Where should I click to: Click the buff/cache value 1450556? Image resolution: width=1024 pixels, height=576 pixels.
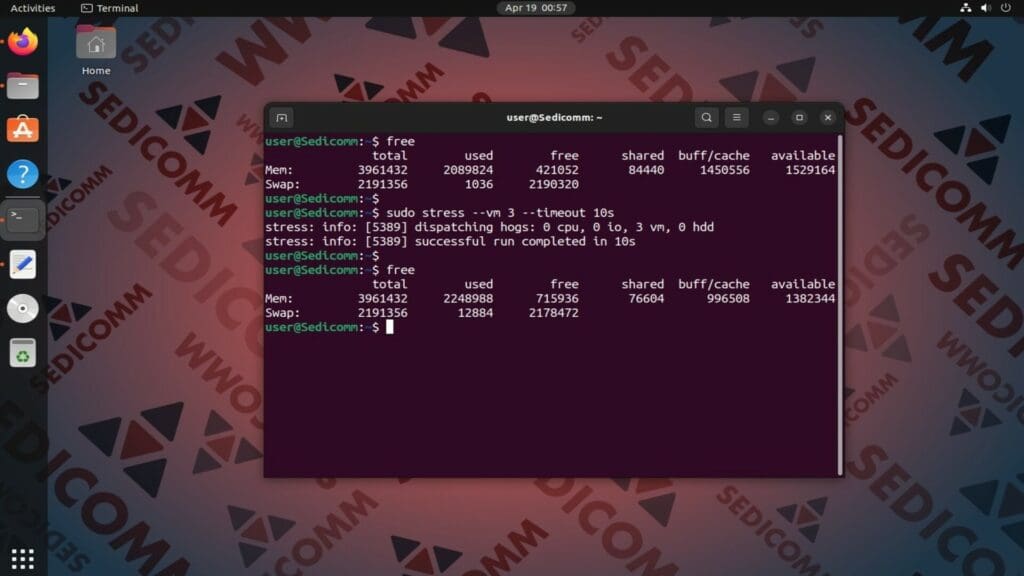pyautogui.click(x=725, y=170)
